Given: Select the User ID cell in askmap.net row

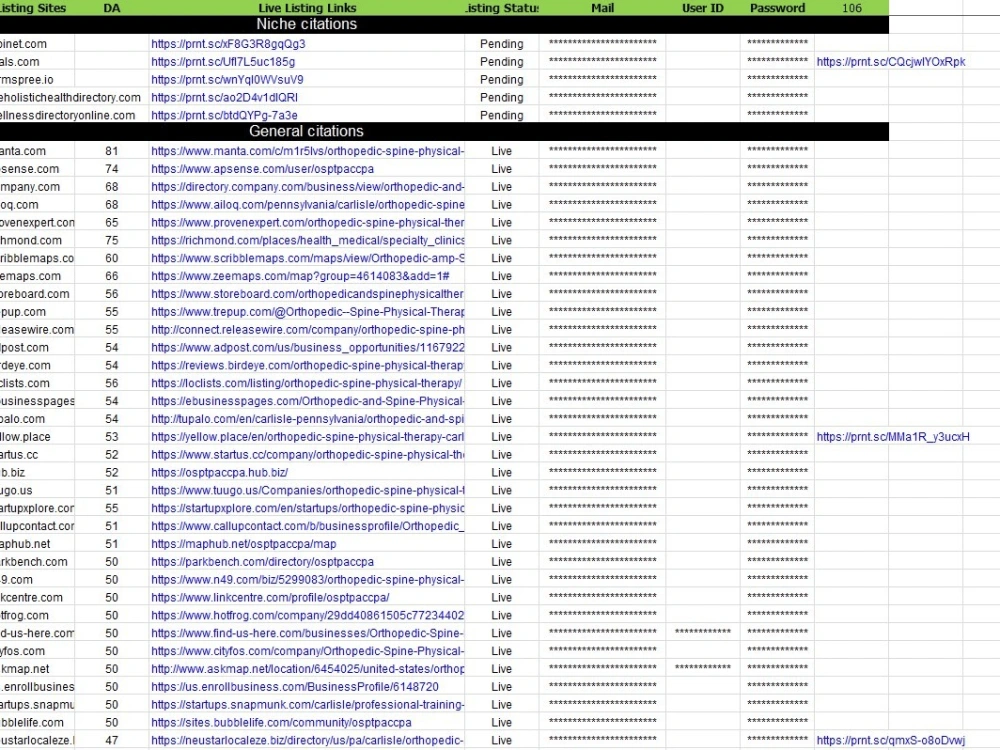Looking at the screenshot, I should tap(703, 668).
